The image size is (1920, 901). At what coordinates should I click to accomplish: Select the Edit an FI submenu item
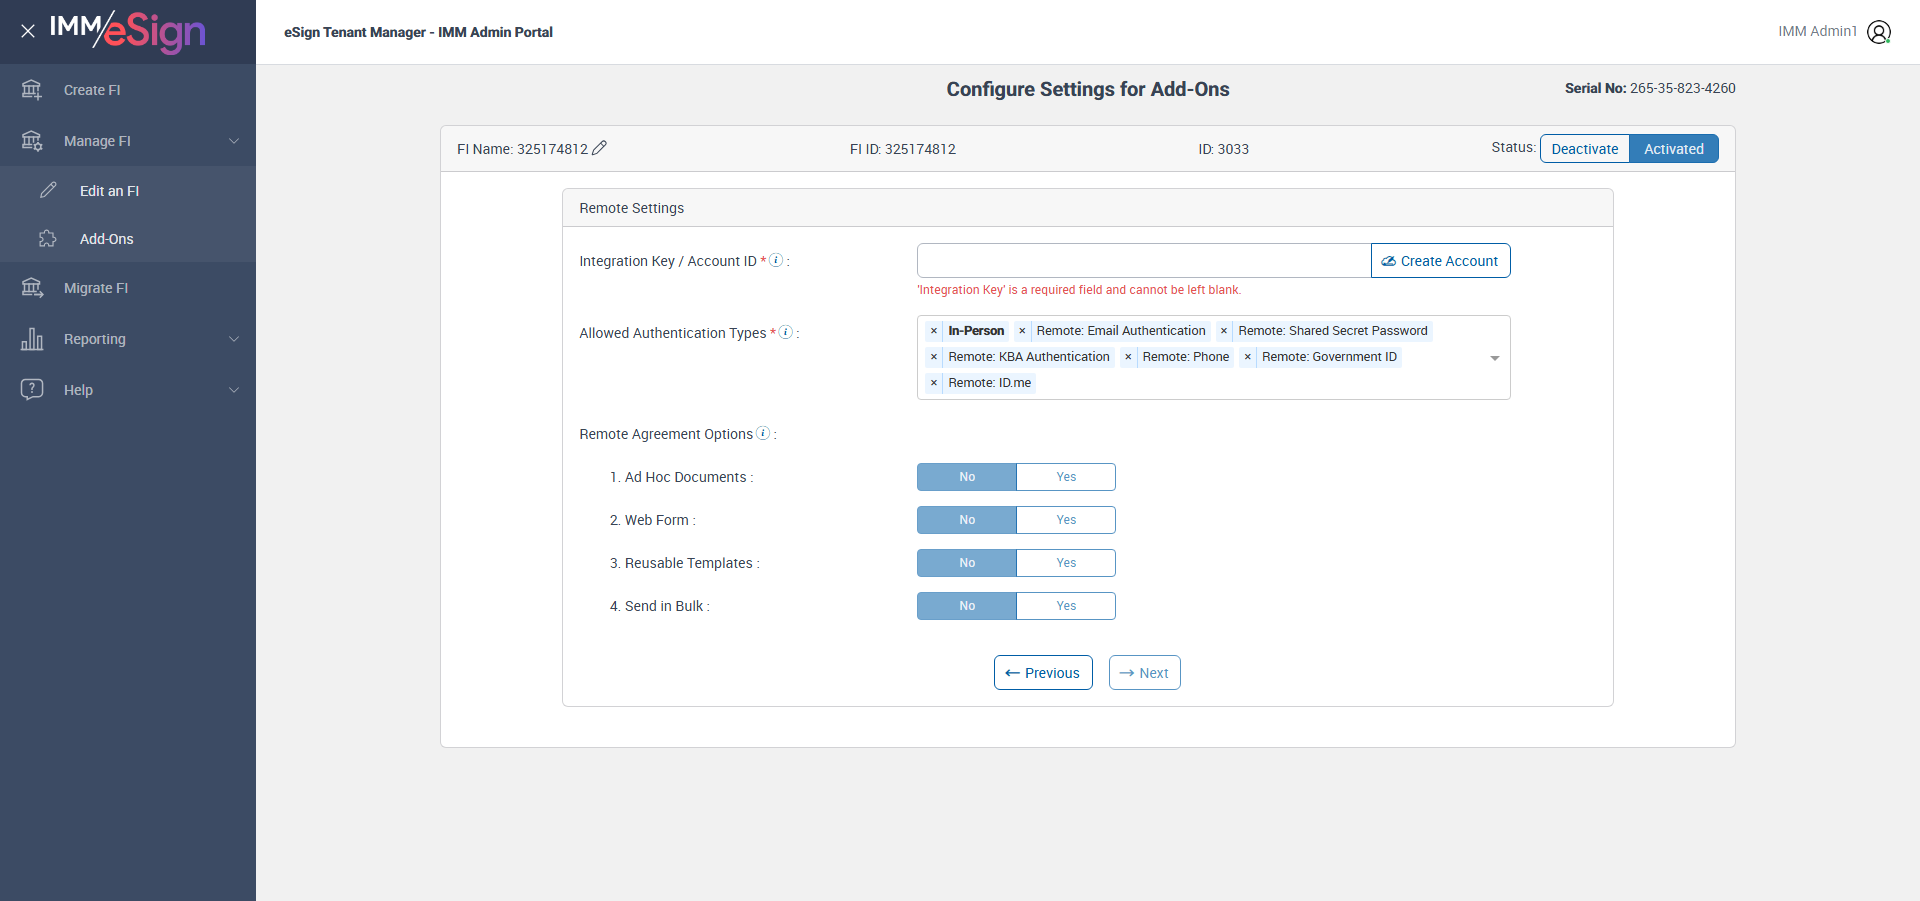pyautogui.click(x=128, y=190)
